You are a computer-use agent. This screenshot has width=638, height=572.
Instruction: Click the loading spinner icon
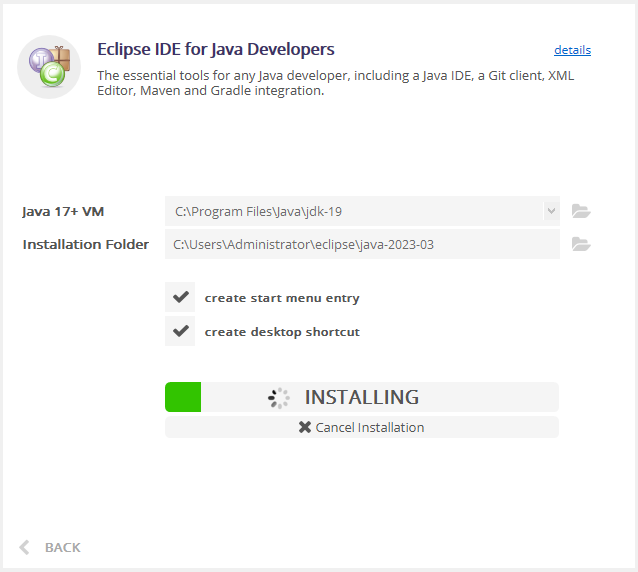(x=279, y=398)
